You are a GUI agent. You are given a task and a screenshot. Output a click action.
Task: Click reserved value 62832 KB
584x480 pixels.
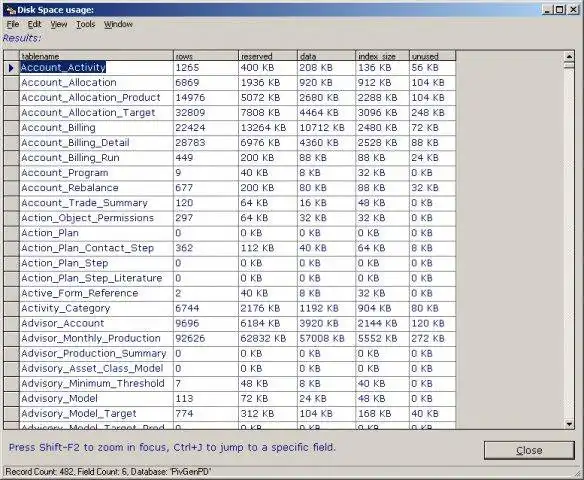tap(263, 338)
